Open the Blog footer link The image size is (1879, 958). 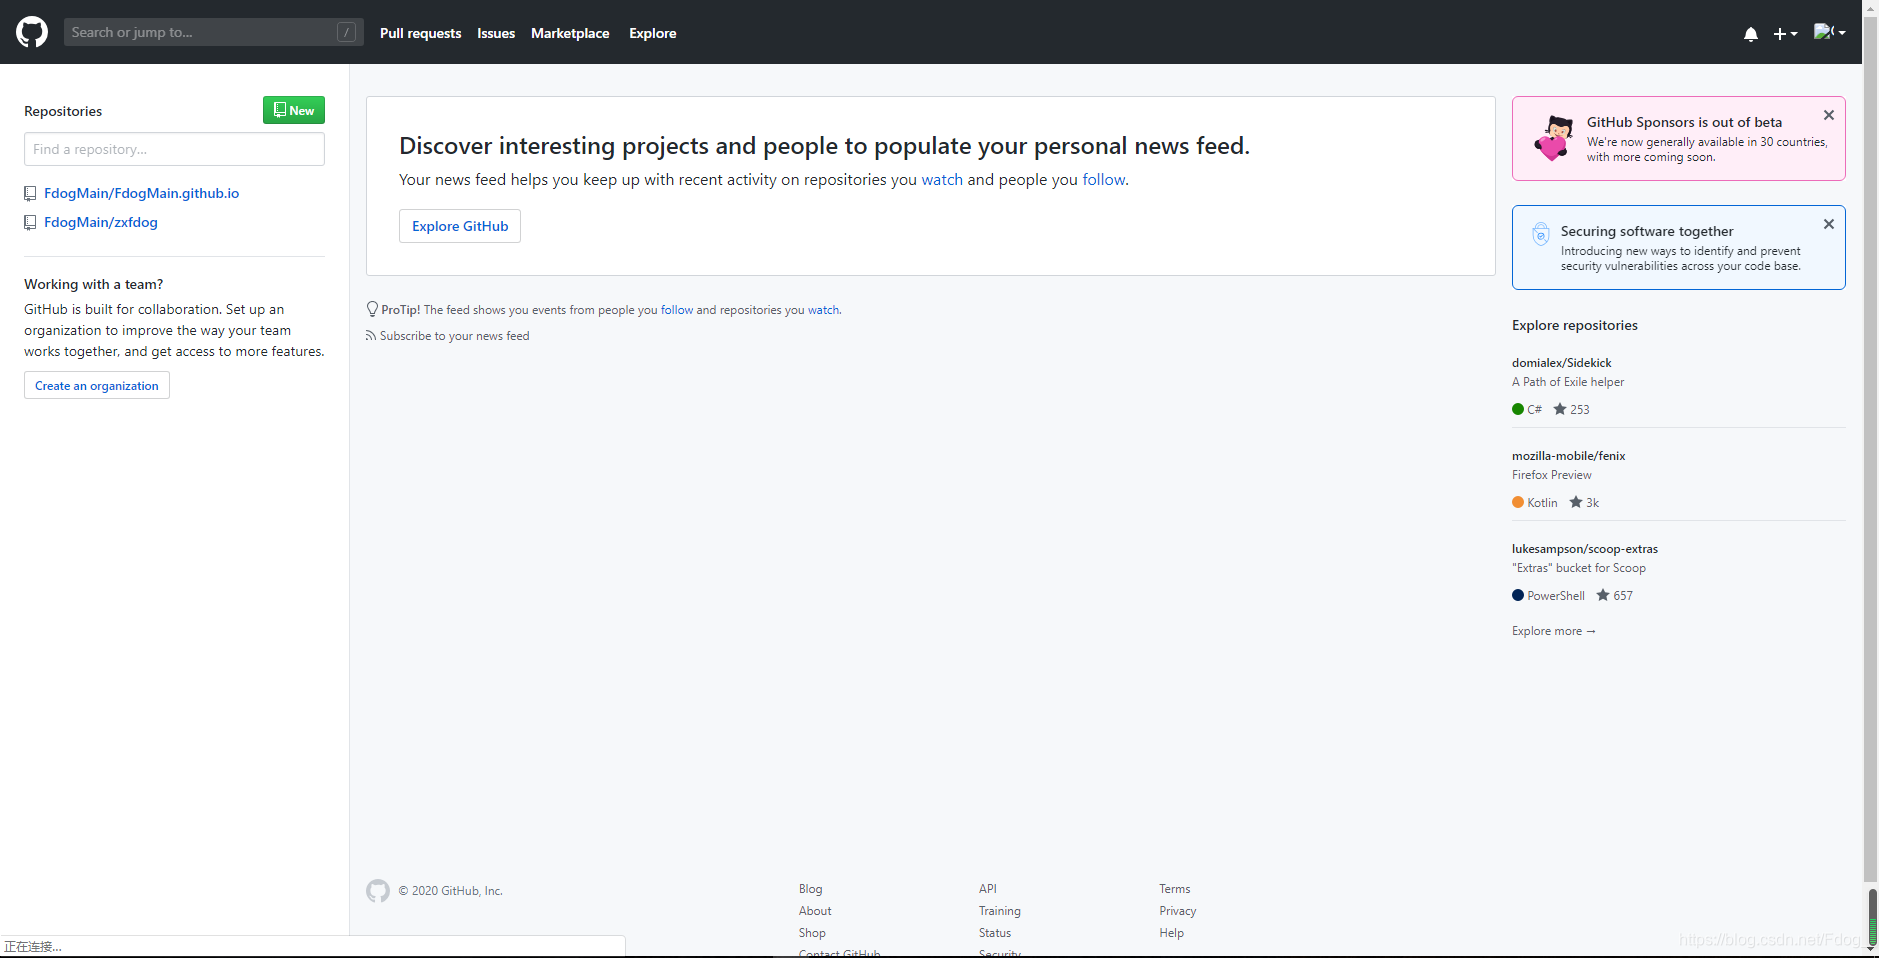coord(810,889)
